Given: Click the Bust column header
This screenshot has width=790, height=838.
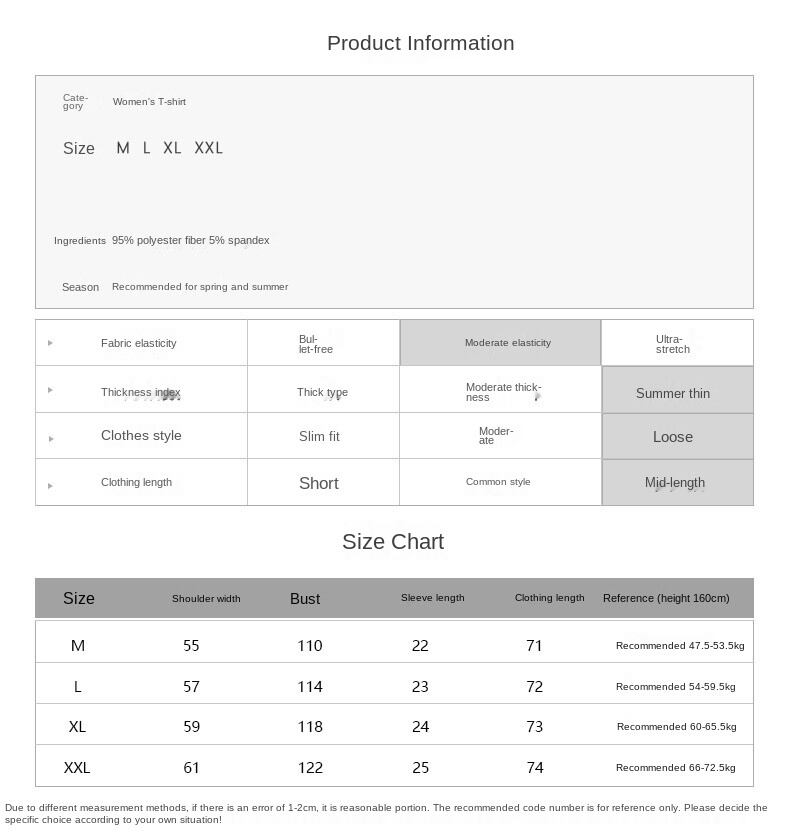Looking at the screenshot, I should pos(305,599).
